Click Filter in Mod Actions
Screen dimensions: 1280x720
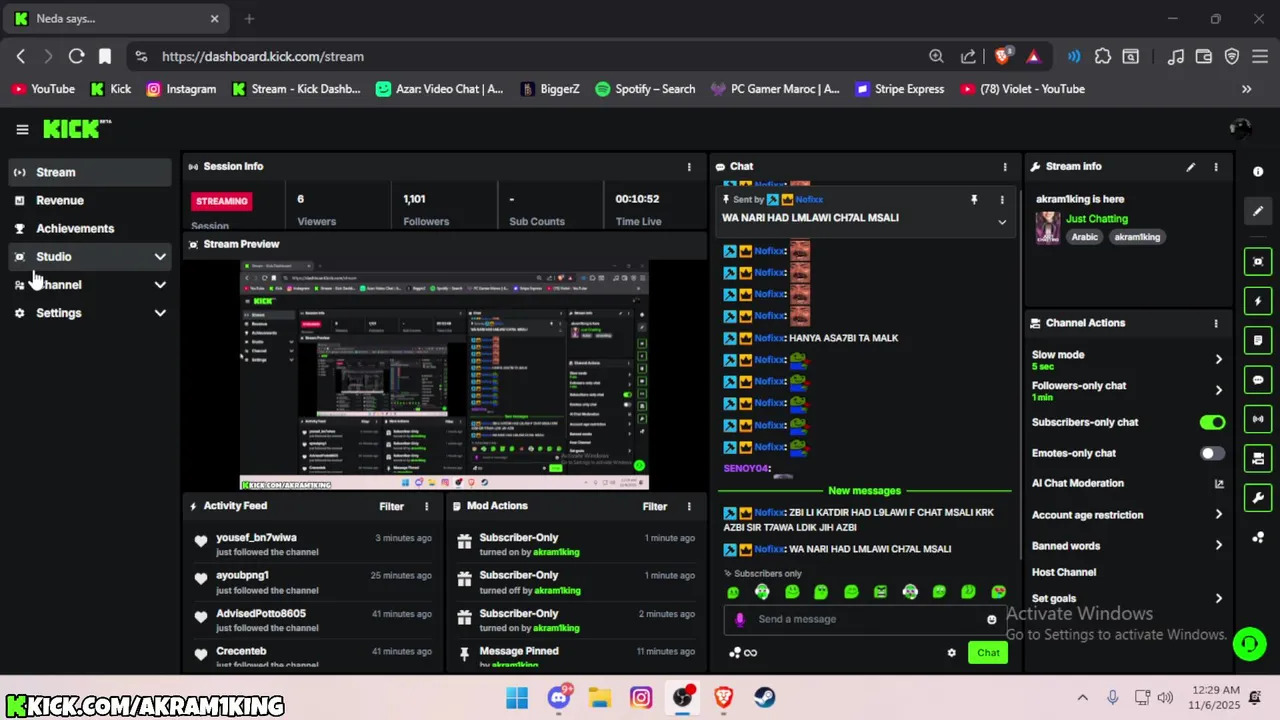(x=654, y=507)
